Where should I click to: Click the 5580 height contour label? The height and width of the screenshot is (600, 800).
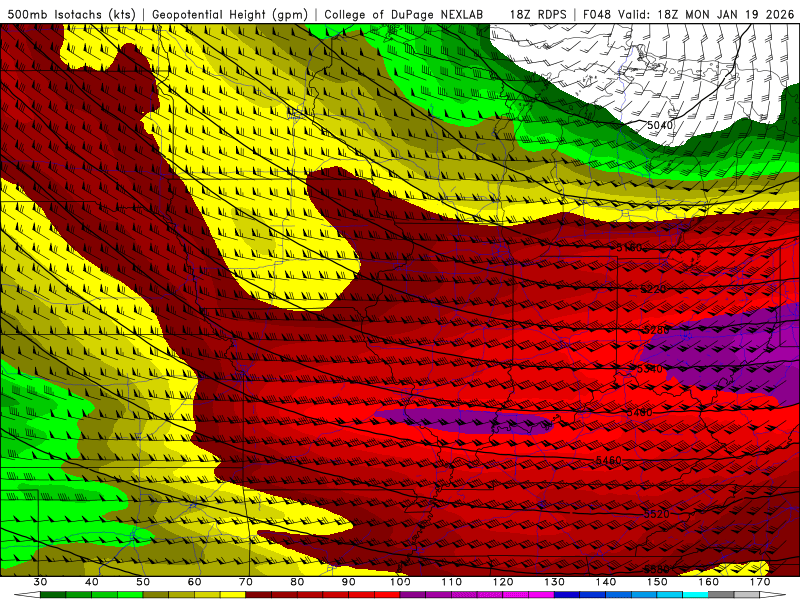656,569
